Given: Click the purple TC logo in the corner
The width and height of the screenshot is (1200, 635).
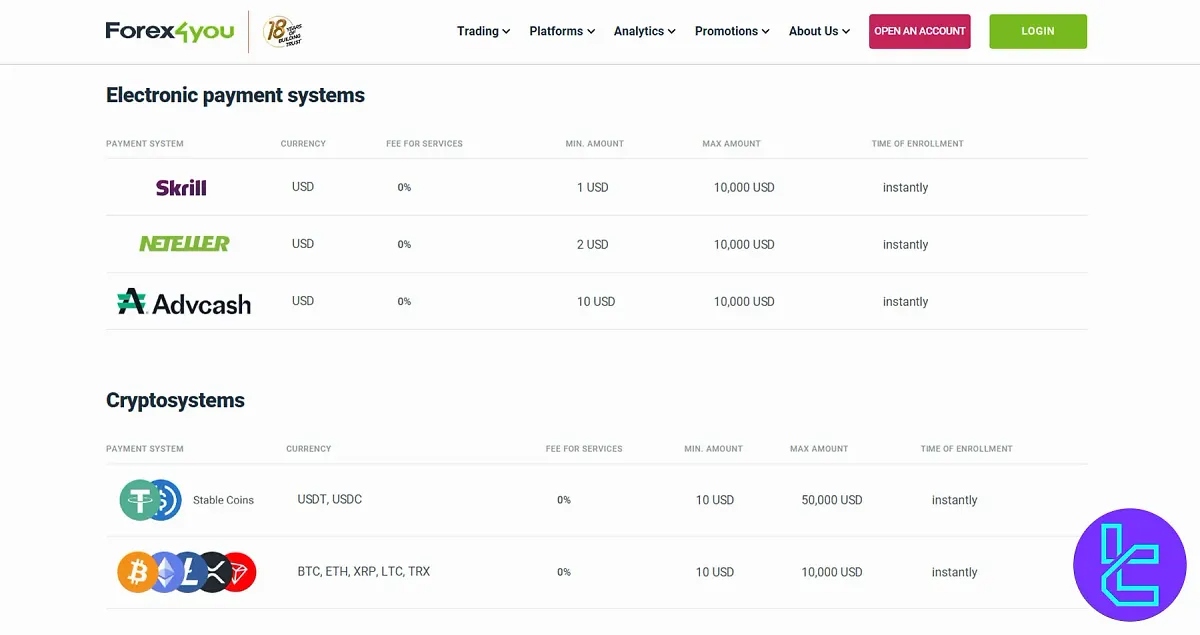Looking at the screenshot, I should (x=1129, y=564).
